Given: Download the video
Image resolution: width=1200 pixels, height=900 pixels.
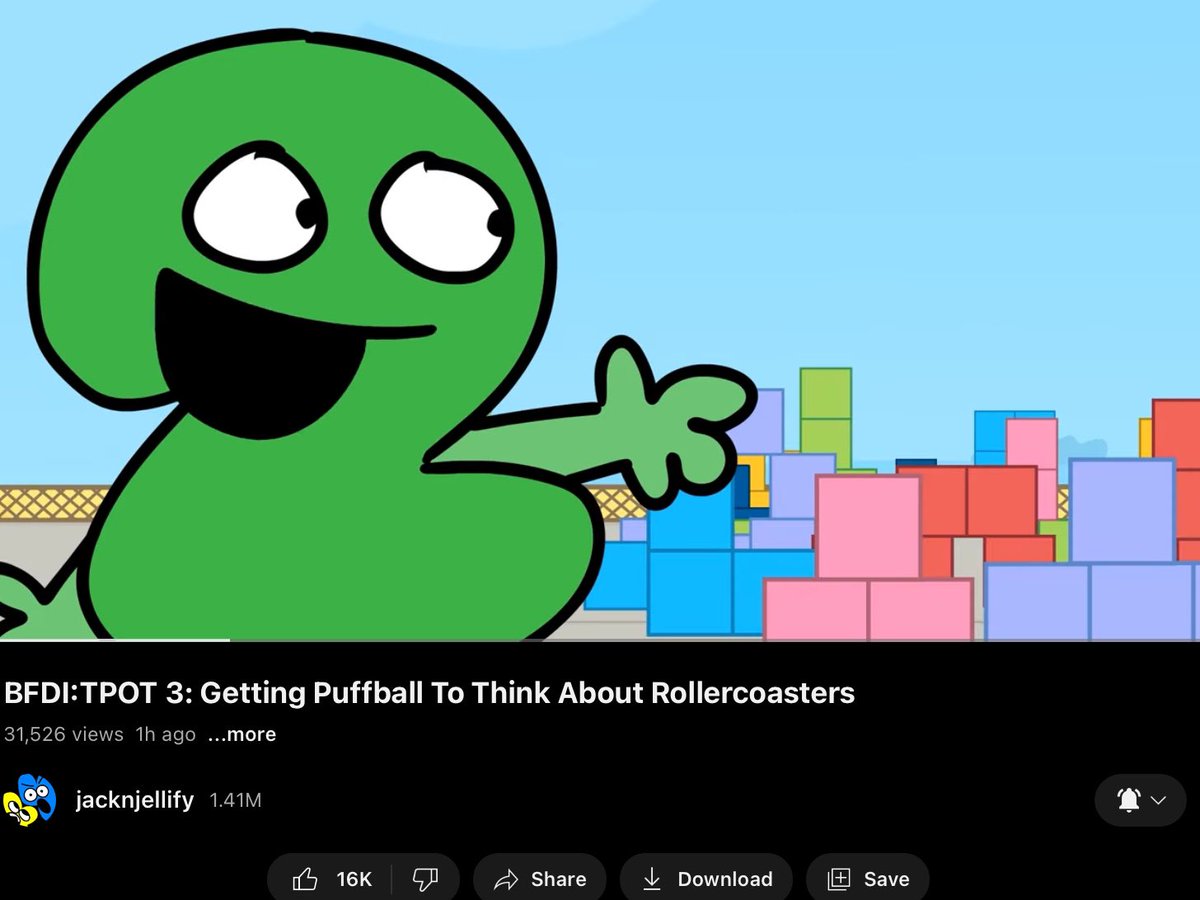Looking at the screenshot, I should 706,879.
